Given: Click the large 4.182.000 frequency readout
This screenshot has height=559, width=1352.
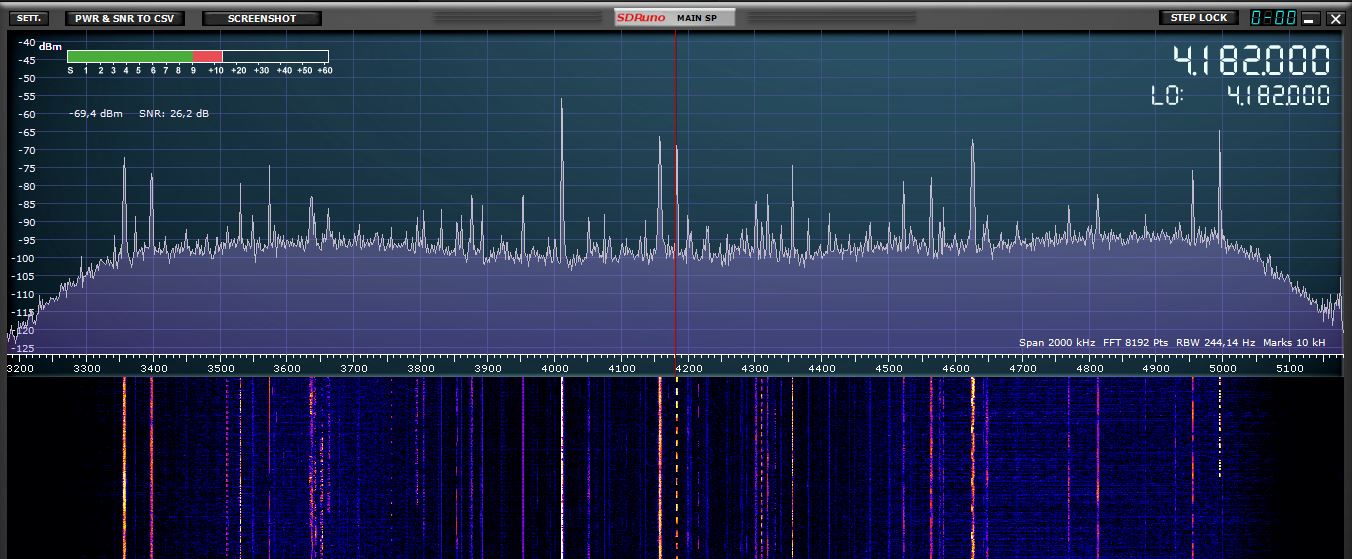Looking at the screenshot, I should pos(1251,61).
